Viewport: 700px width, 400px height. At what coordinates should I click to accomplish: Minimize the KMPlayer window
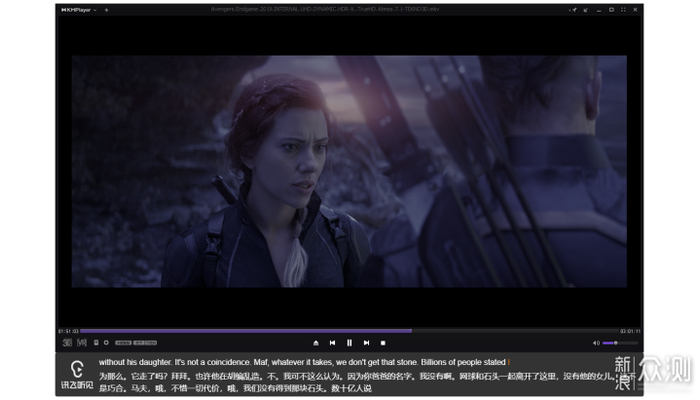[599, 10]
